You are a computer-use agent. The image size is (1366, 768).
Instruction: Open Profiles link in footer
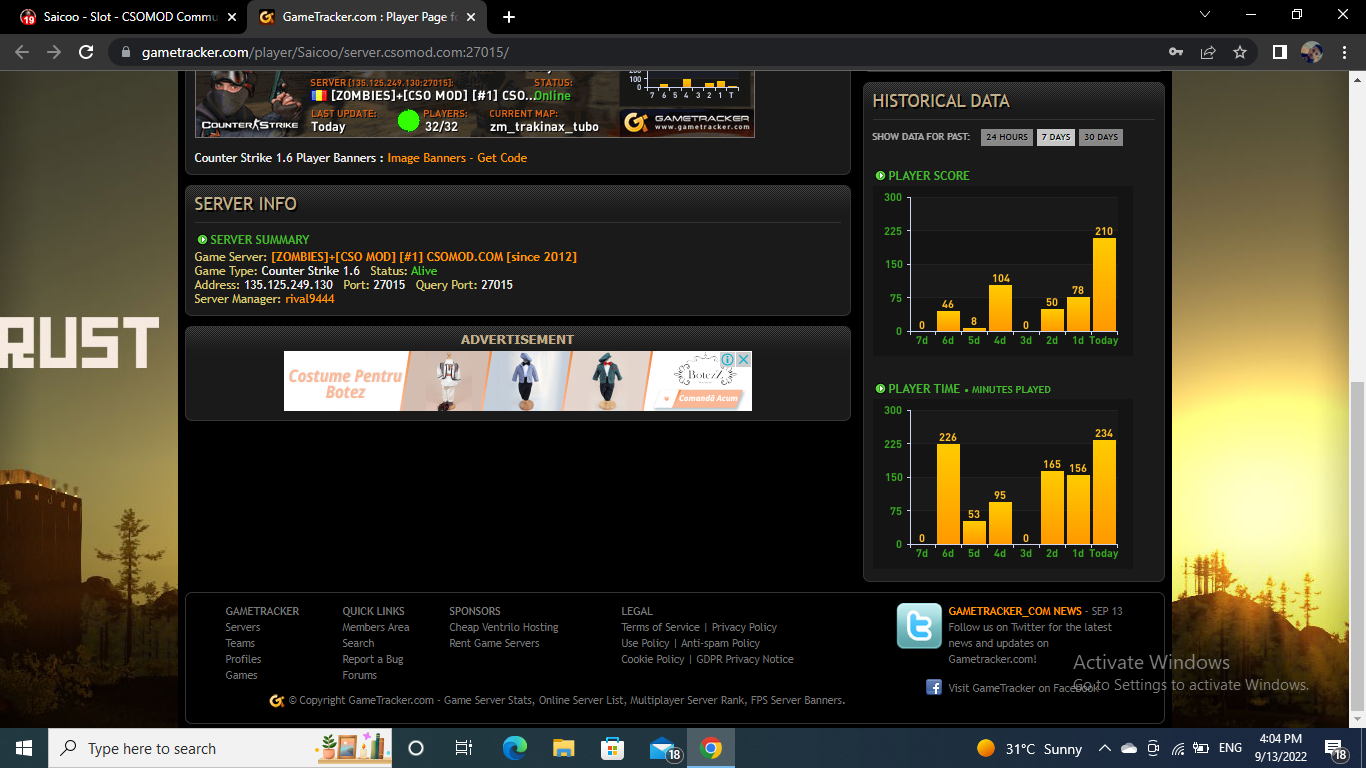pyautogui.click(x=243, y=659)
